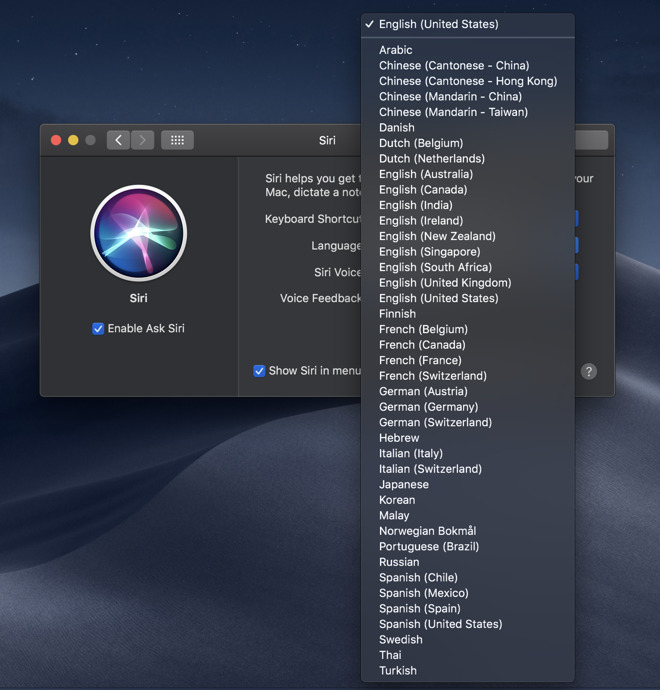Choose Chinese (Cantonese - Hong Kong)
Screen dimensions: 660x690
468,81
